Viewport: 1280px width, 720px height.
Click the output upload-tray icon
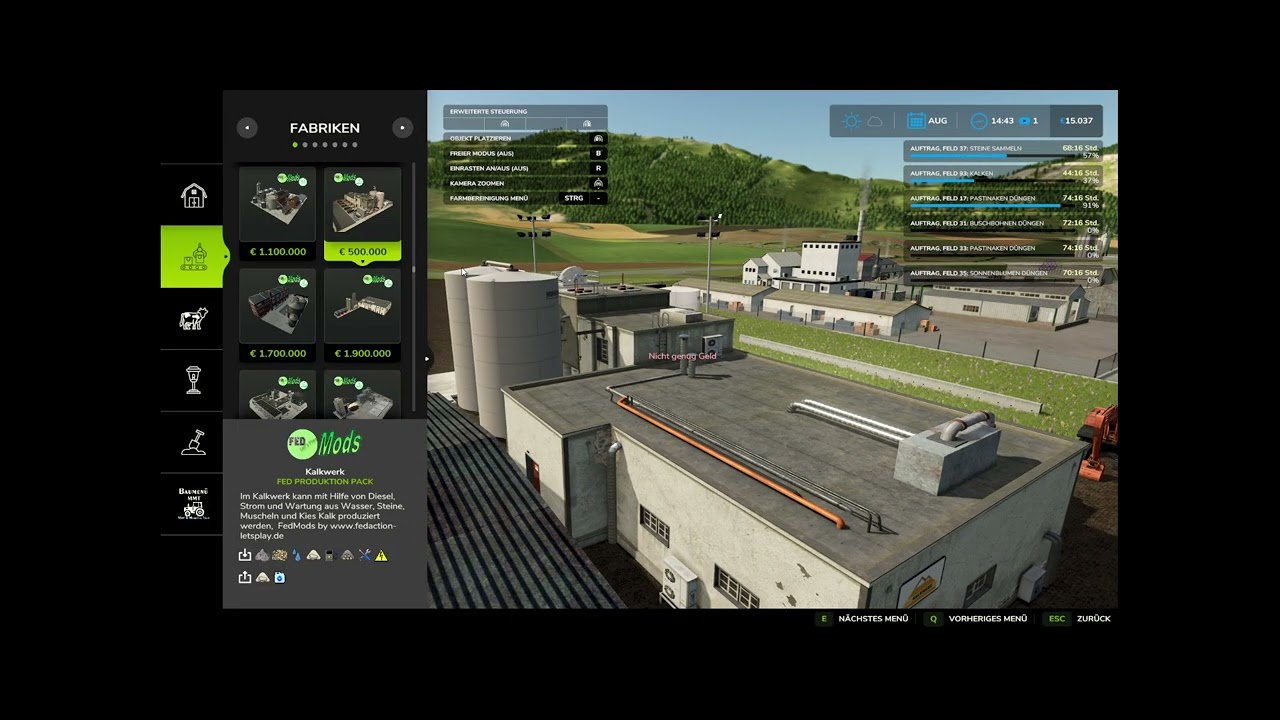[x=245, y=577]
